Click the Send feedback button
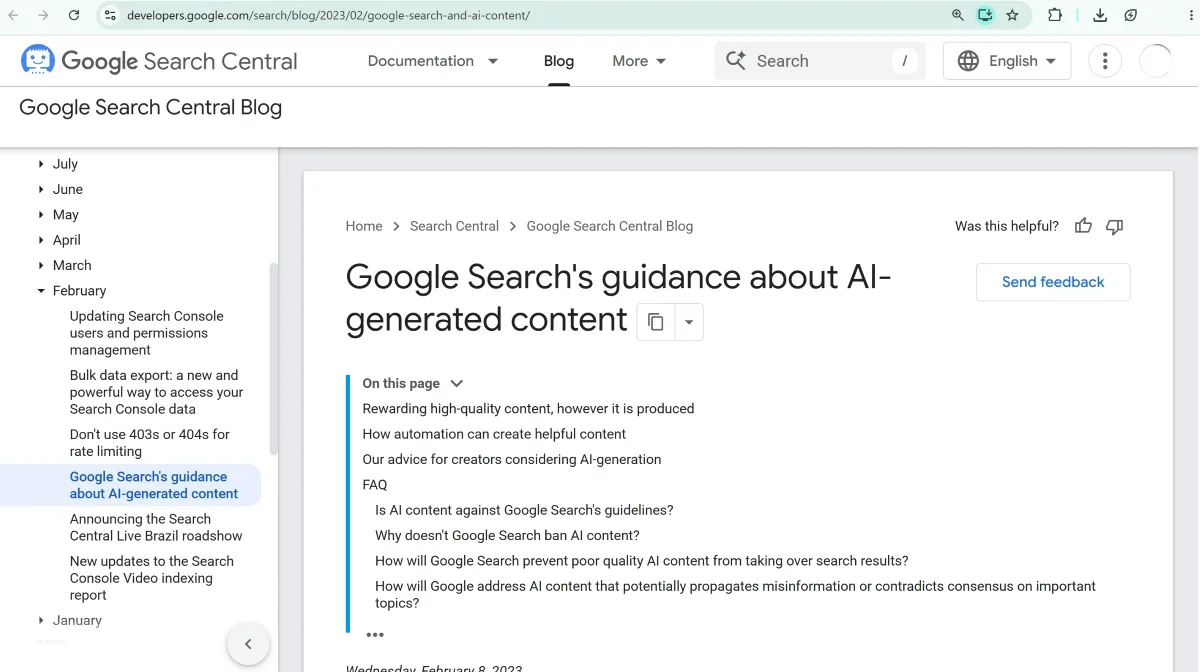 click(x=1053, y=282)
